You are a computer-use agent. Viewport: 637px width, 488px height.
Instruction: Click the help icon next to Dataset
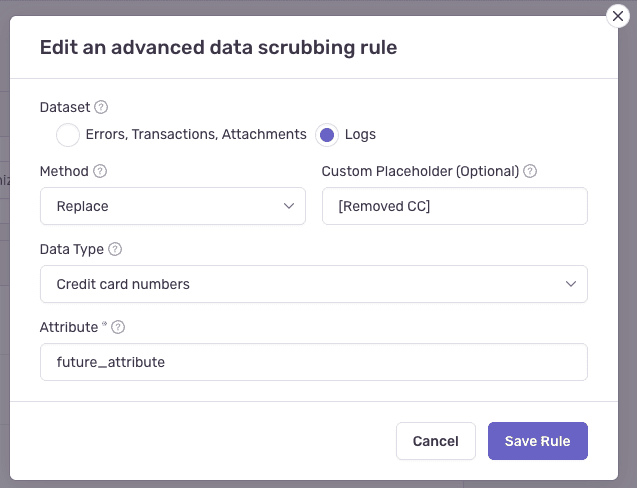(x=101, y=107)
